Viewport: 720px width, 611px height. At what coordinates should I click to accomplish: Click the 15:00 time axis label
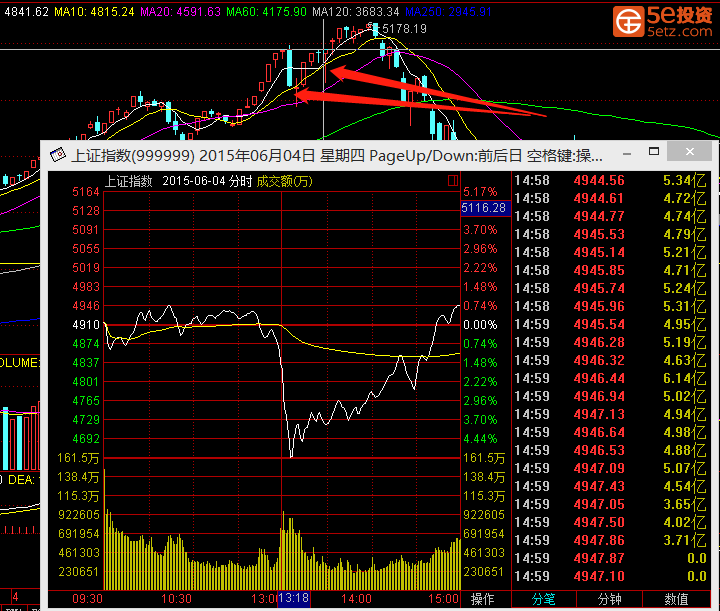click(444, 599)
